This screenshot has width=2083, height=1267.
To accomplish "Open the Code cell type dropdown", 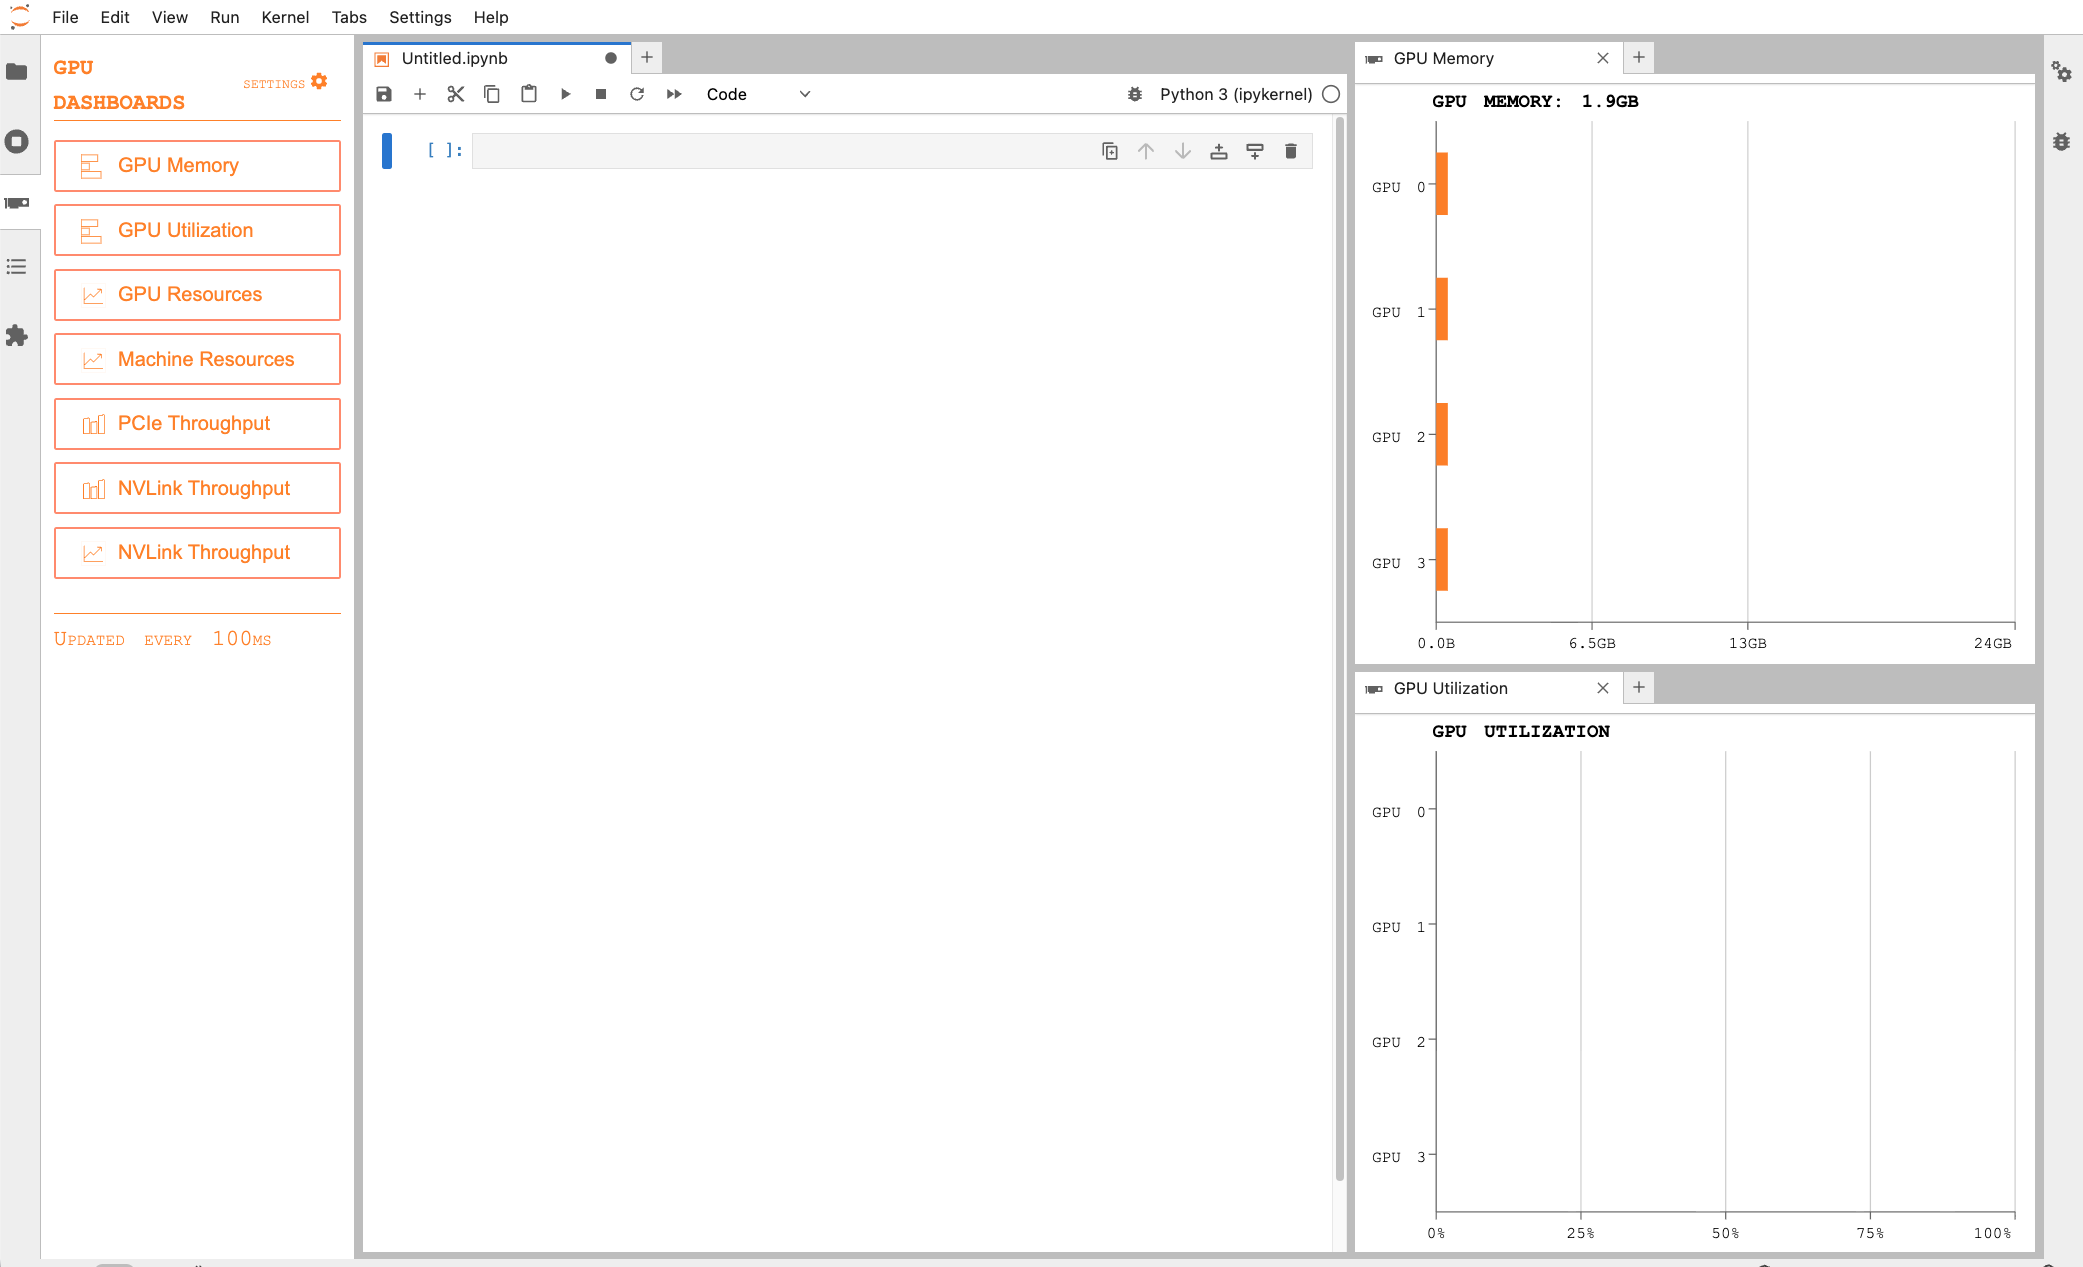I will 758,94.
